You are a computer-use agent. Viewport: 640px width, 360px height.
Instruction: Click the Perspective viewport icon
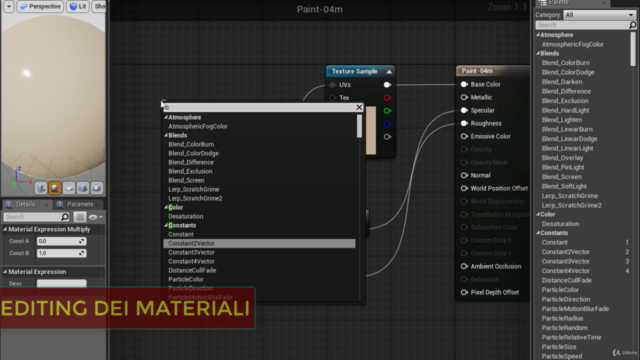pyautogui.click(x=24, y=7)
